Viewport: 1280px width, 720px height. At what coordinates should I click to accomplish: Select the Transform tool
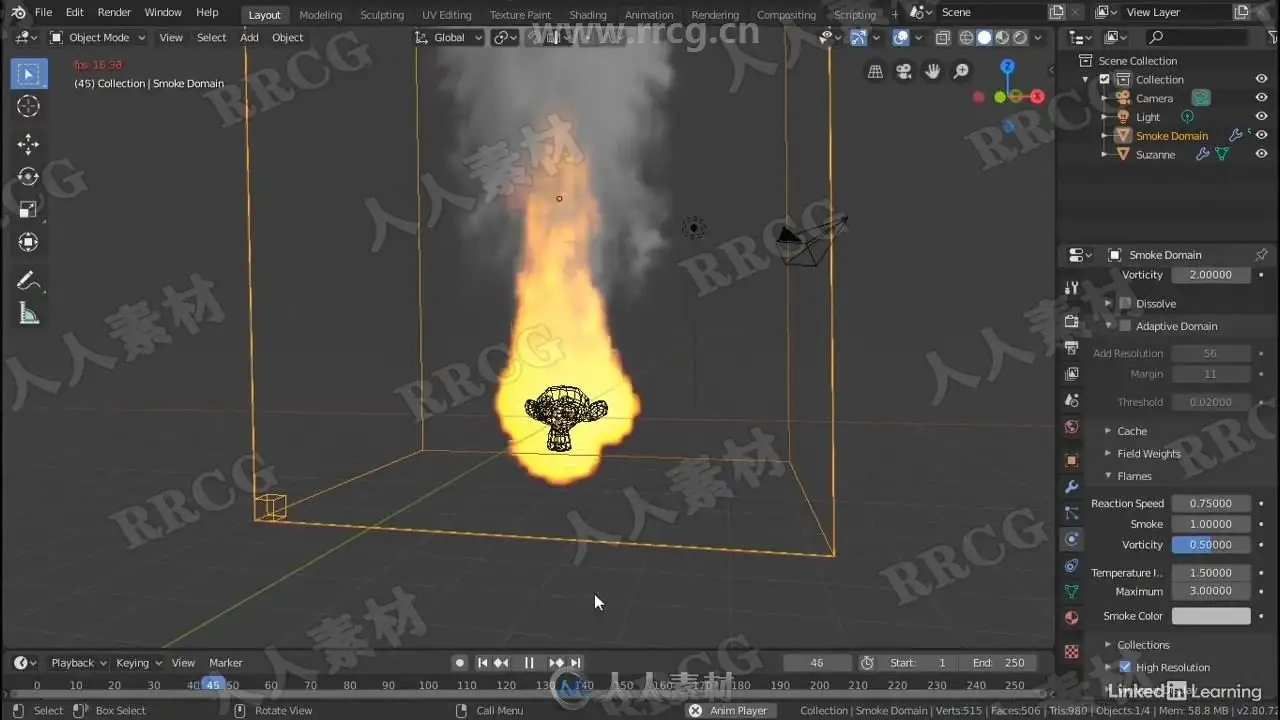pyautogui.click(x=29, y=242)
